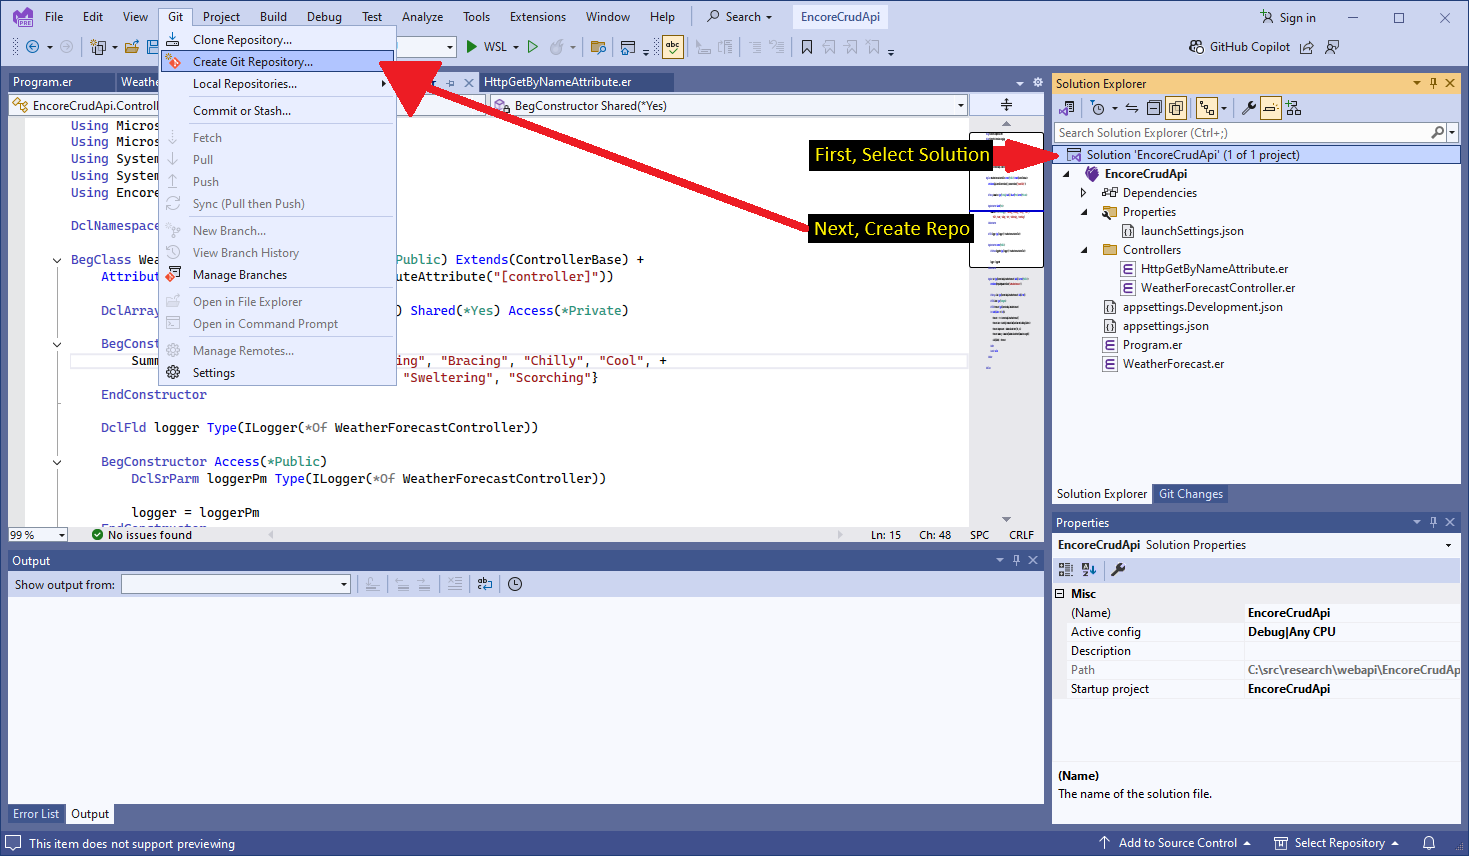Click GitHub Copilot button

[x=1239, y=47]
